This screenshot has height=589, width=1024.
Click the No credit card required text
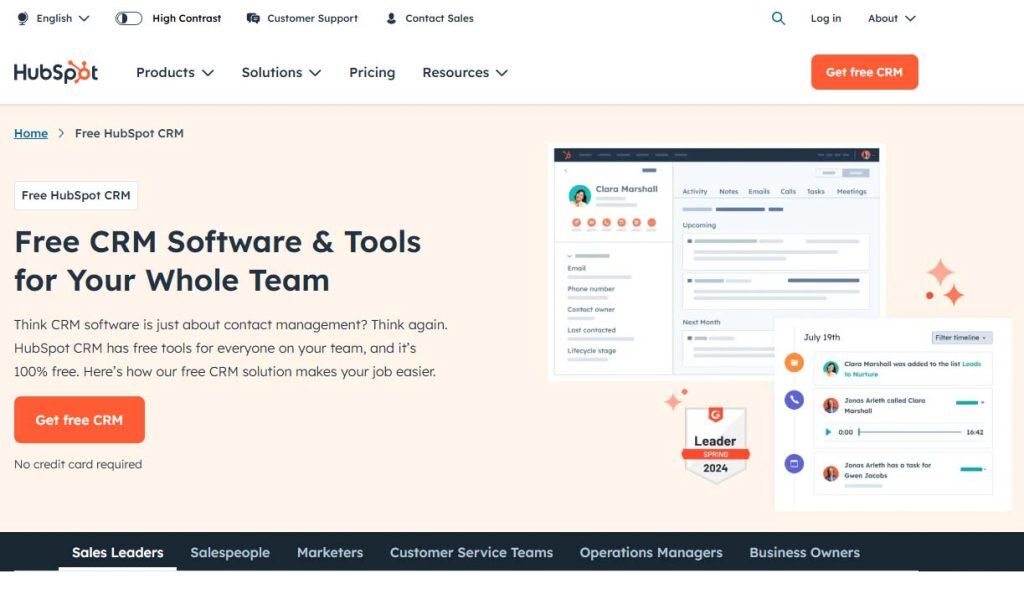[x=78, y=464]
